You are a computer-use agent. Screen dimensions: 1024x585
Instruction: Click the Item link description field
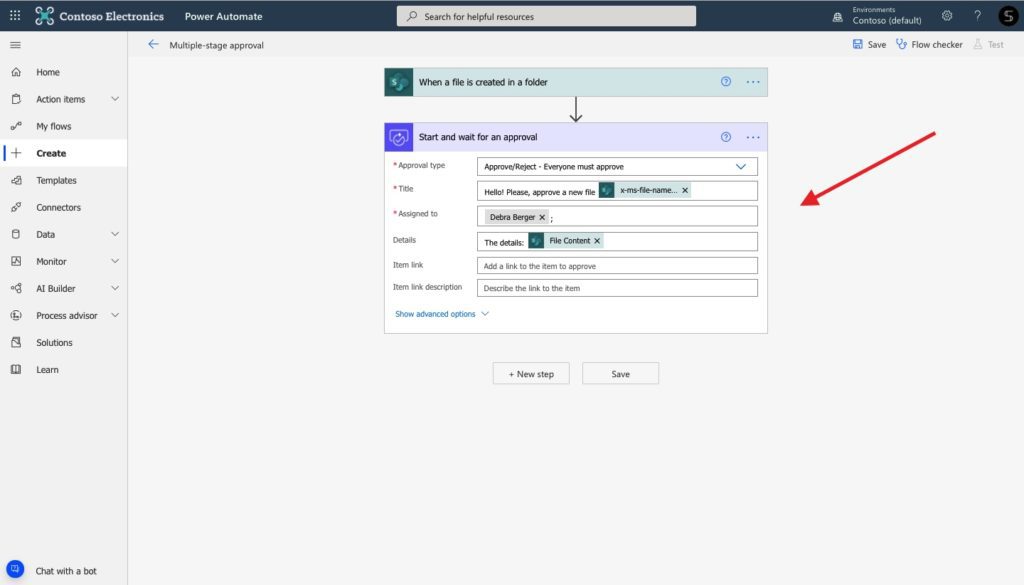[617, 288]
